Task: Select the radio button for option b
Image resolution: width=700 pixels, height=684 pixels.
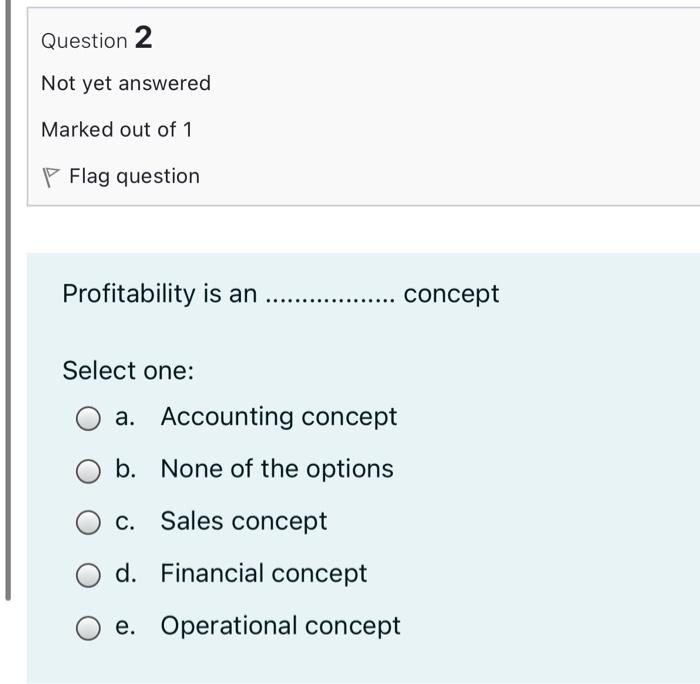Action: [x=90, y=470]
